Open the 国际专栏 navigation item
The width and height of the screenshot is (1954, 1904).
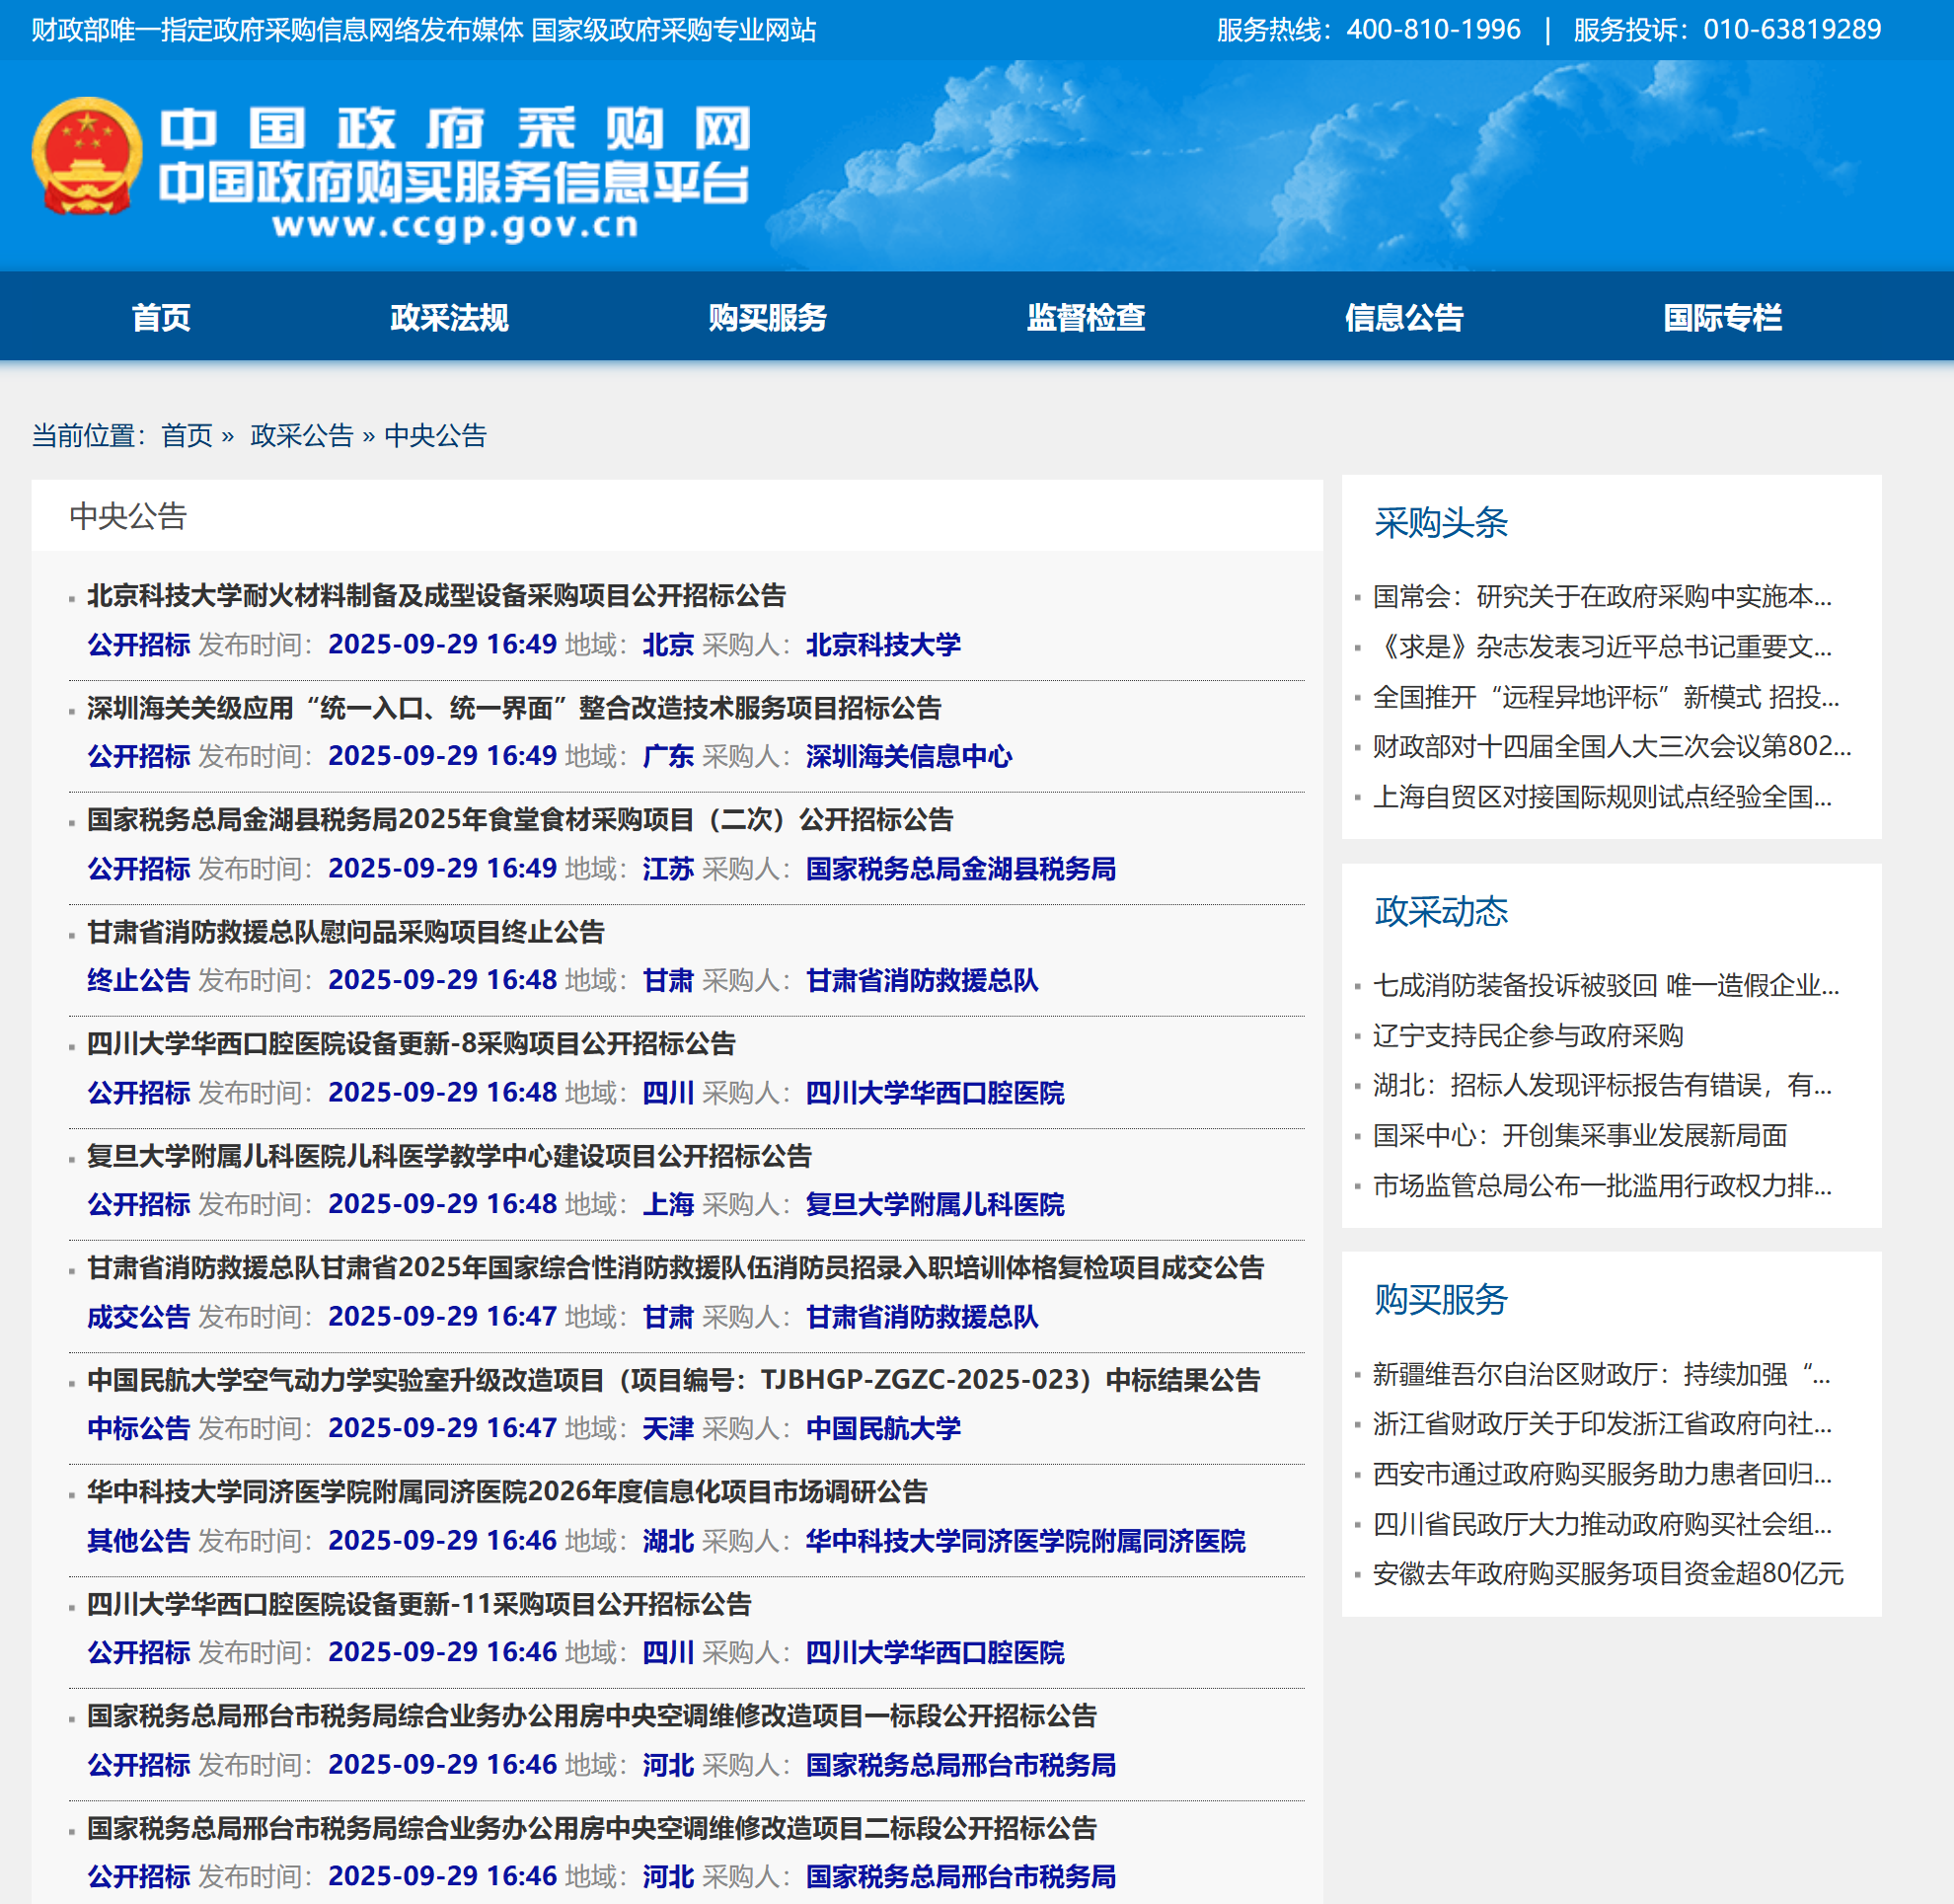coord(1721,318)
